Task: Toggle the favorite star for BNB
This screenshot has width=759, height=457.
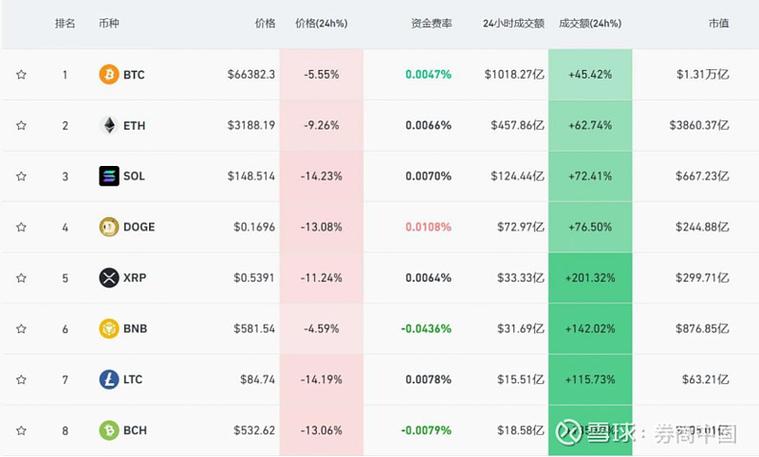Action: tap(21, 329)
